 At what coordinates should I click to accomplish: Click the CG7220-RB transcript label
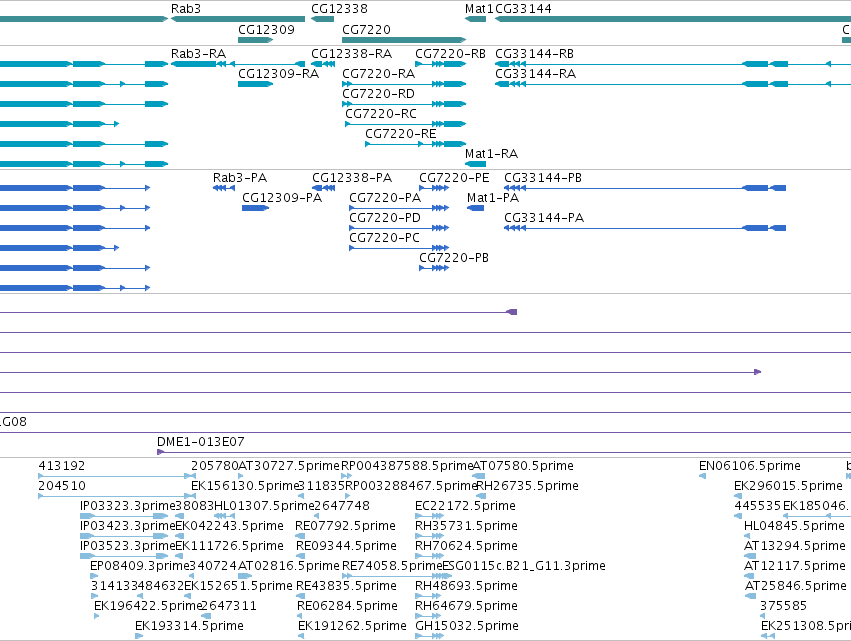coord(450,54)
